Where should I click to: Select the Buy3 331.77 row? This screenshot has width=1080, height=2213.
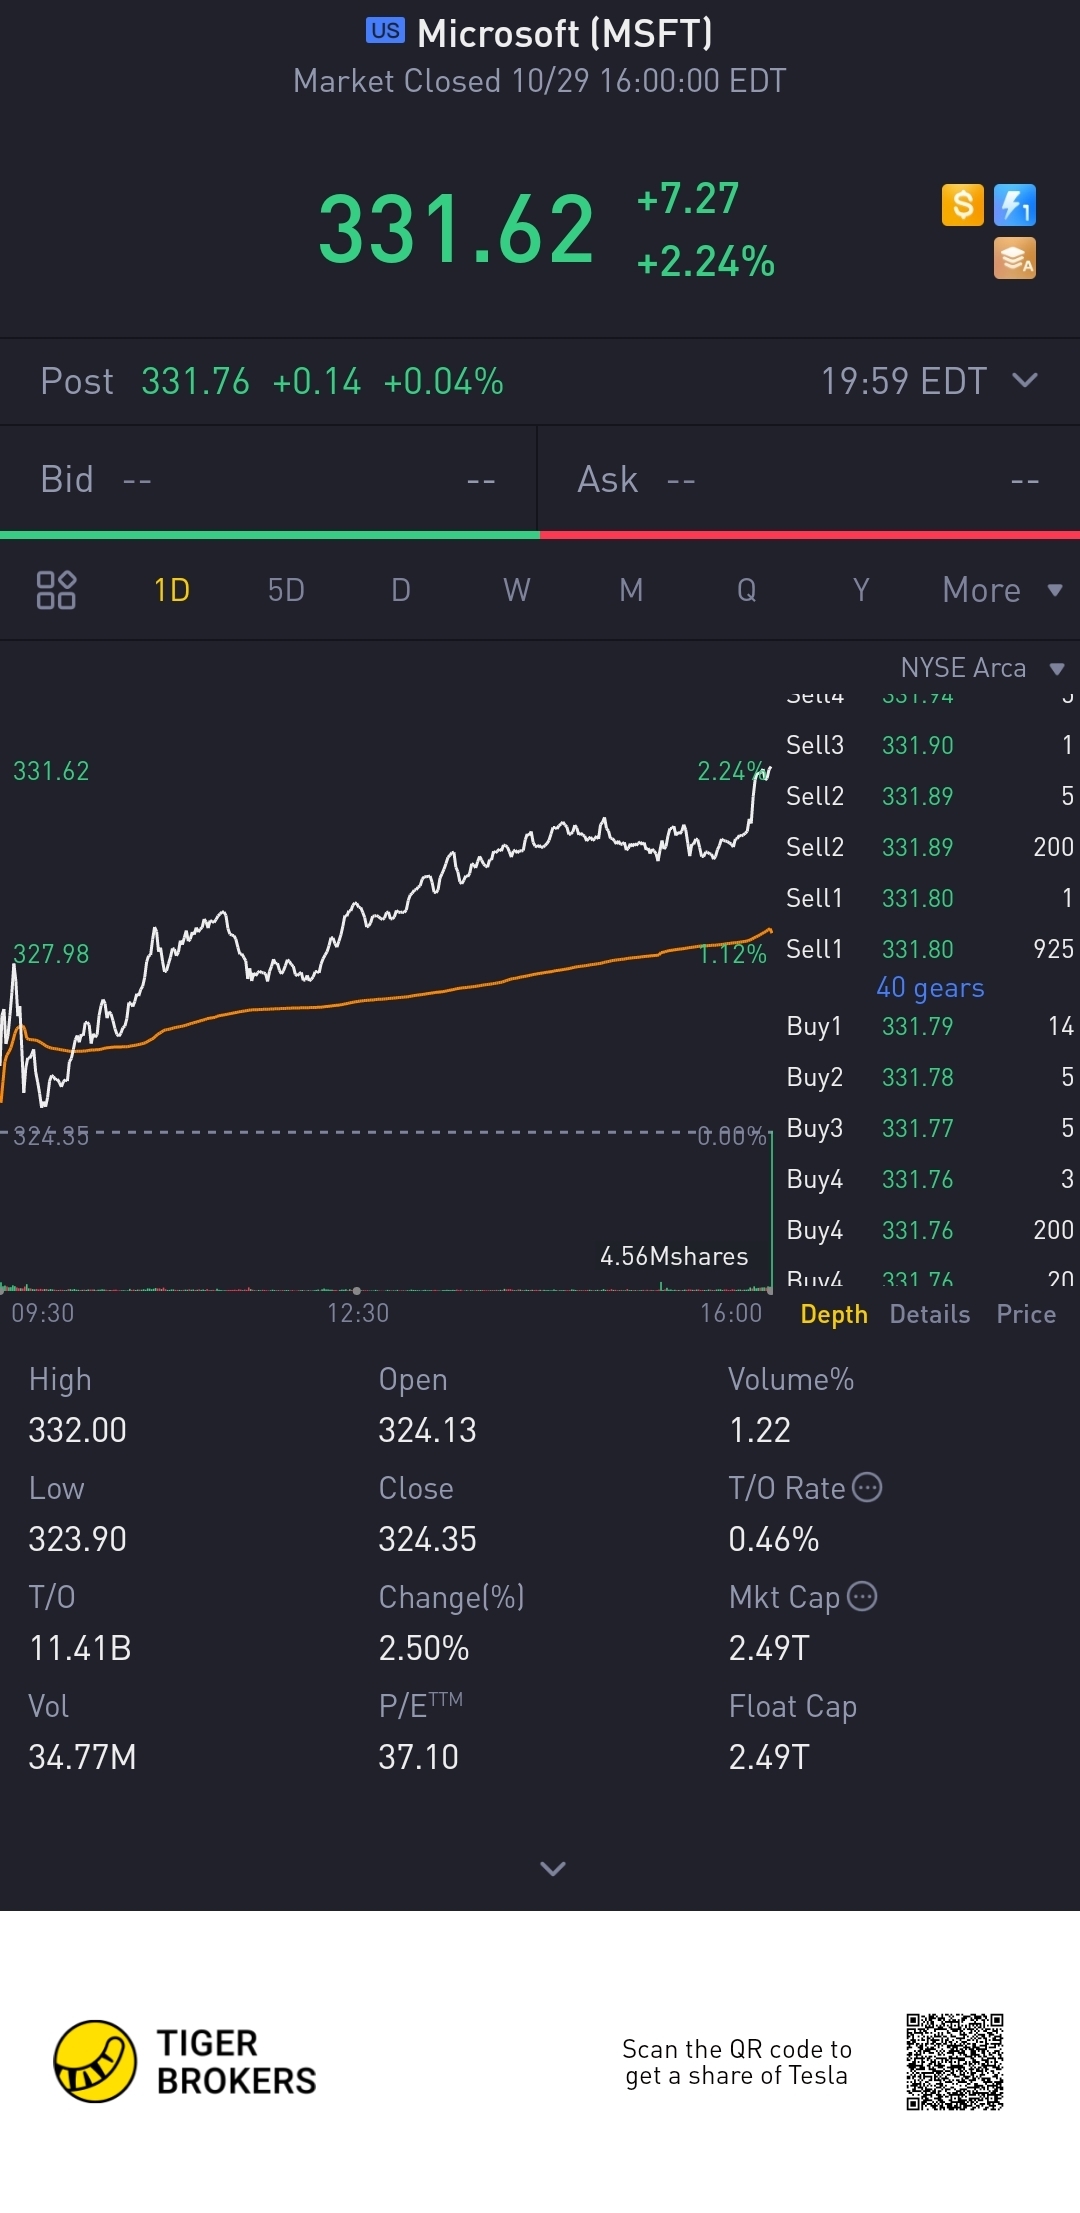click(x=930, y=1128)
